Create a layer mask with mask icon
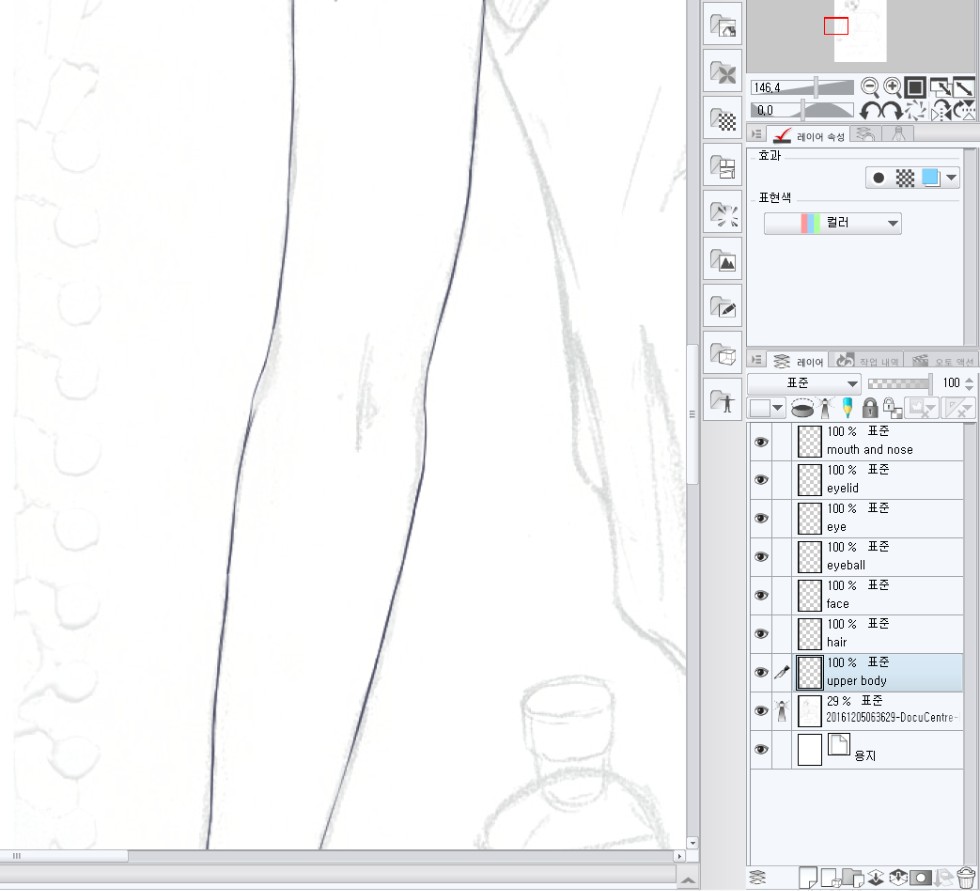The width and height of the screenshot is (980, 891). click(x=921, y=877)
